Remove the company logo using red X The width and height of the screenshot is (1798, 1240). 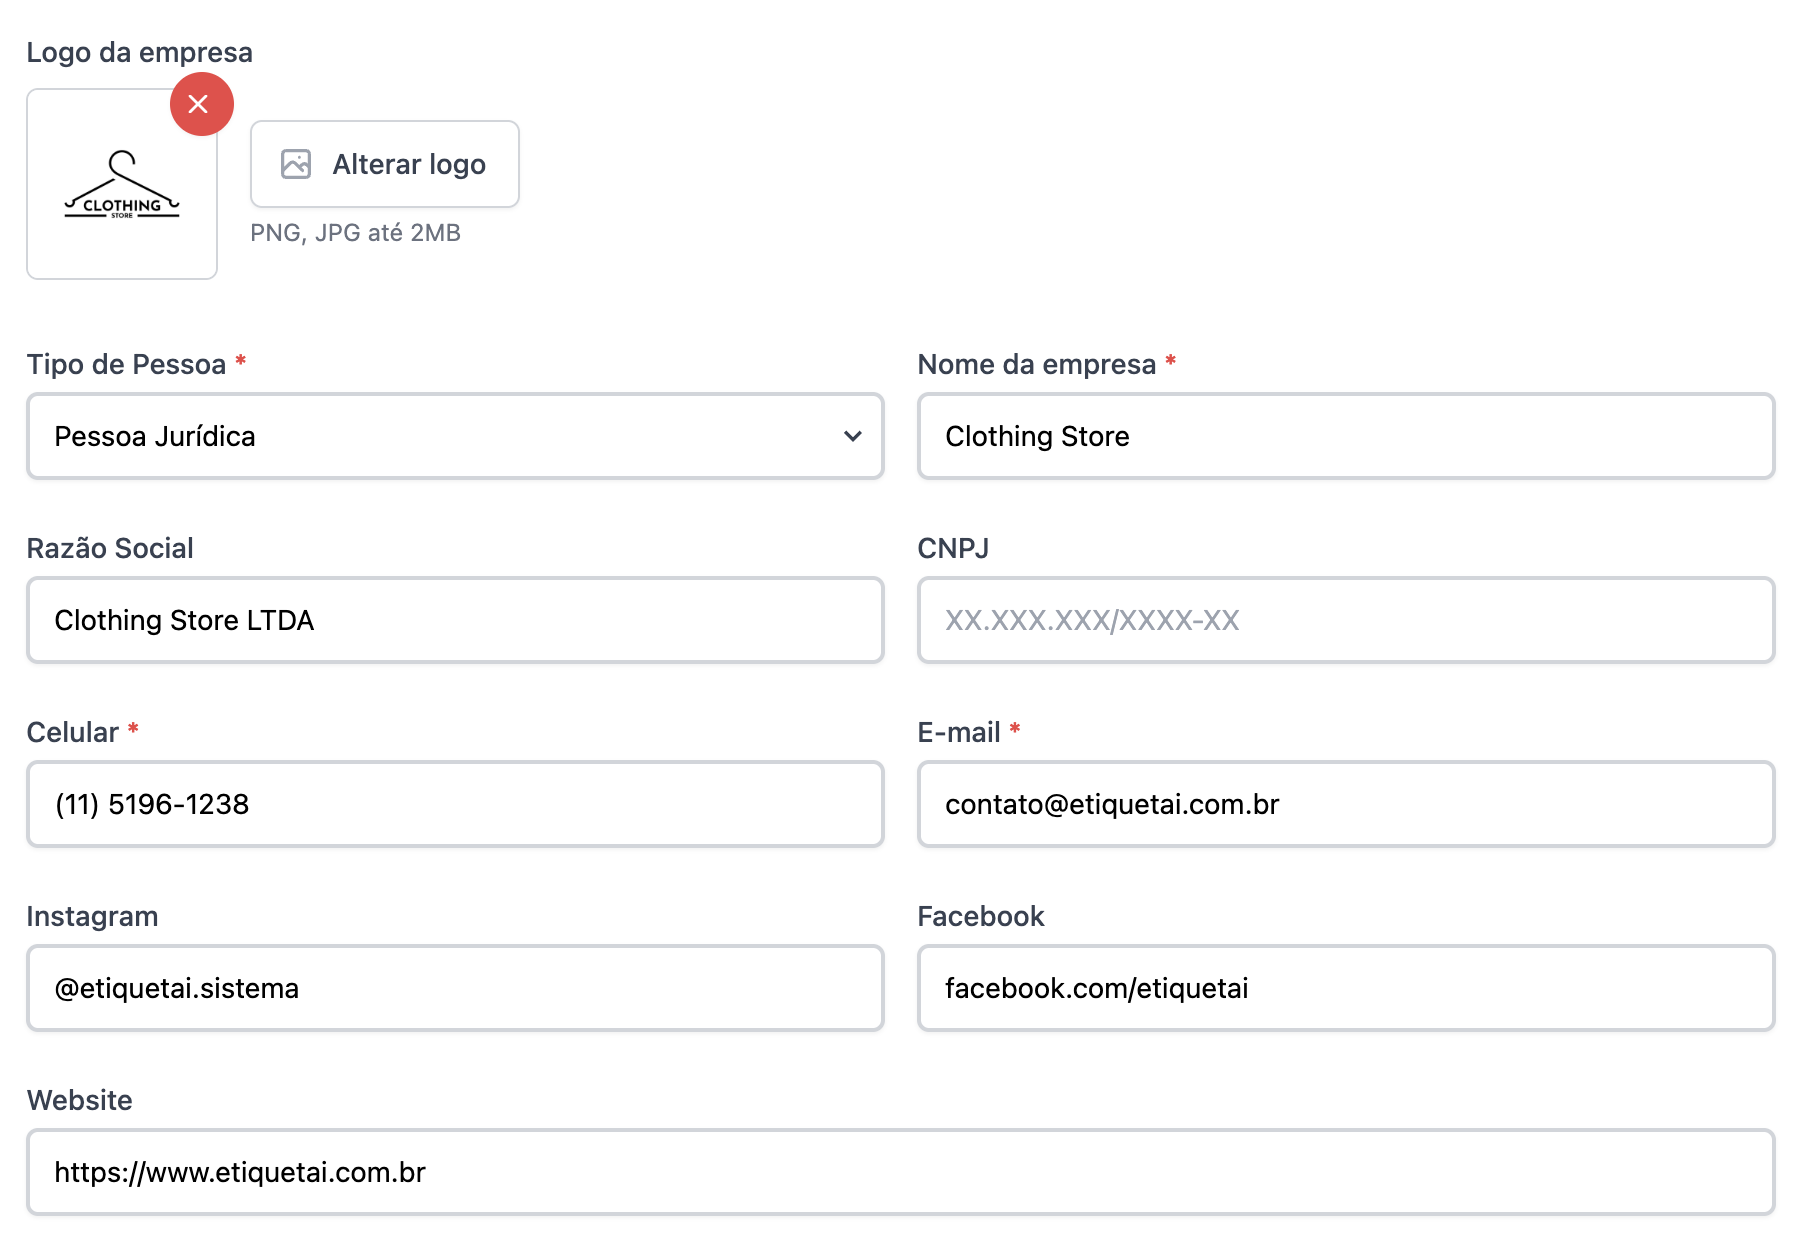click(200, 104)
